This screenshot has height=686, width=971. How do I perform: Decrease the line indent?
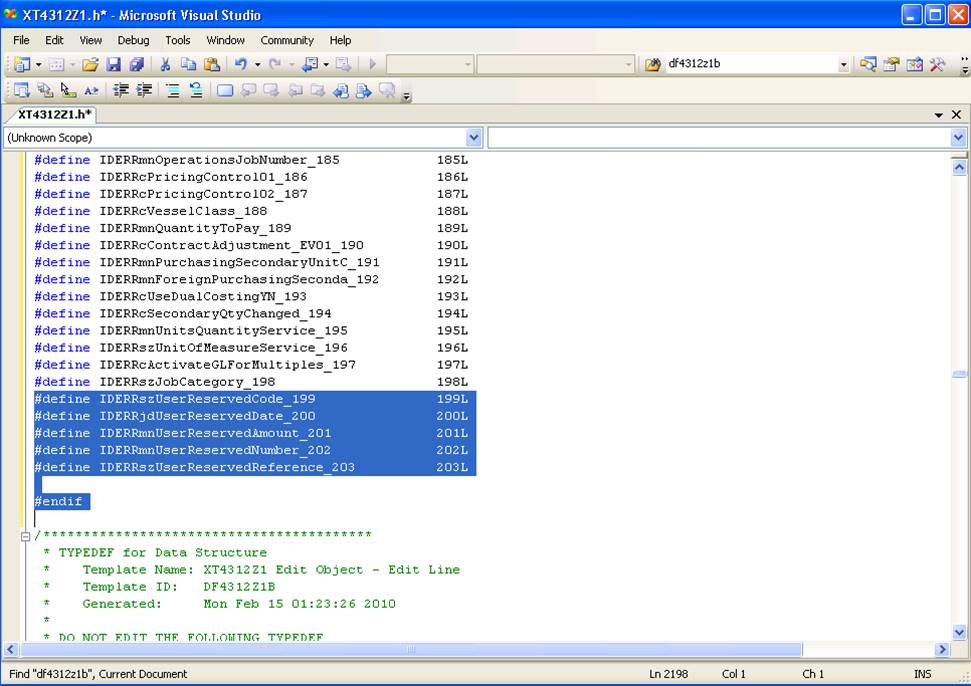point(121,91)
